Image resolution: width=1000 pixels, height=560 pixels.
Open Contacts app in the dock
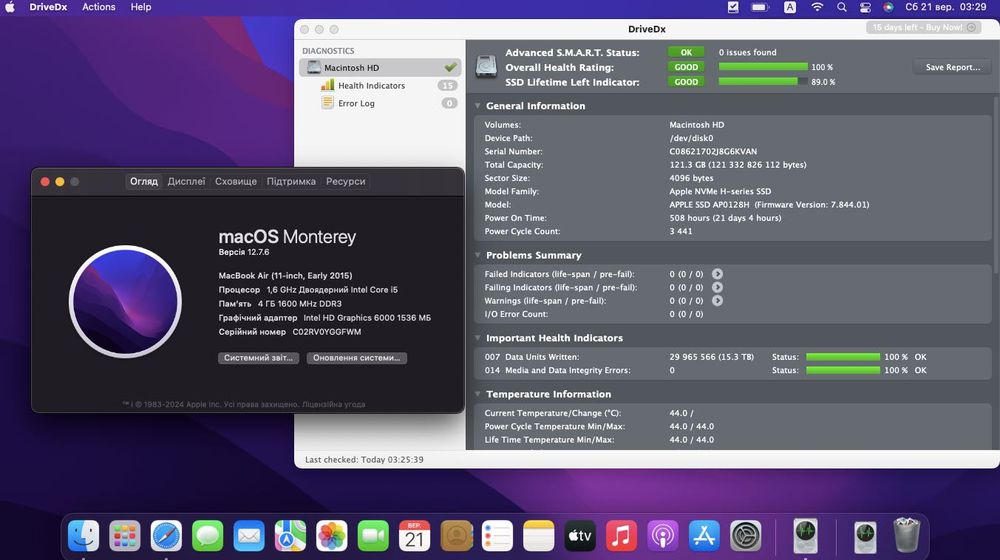tap(456, 535)
